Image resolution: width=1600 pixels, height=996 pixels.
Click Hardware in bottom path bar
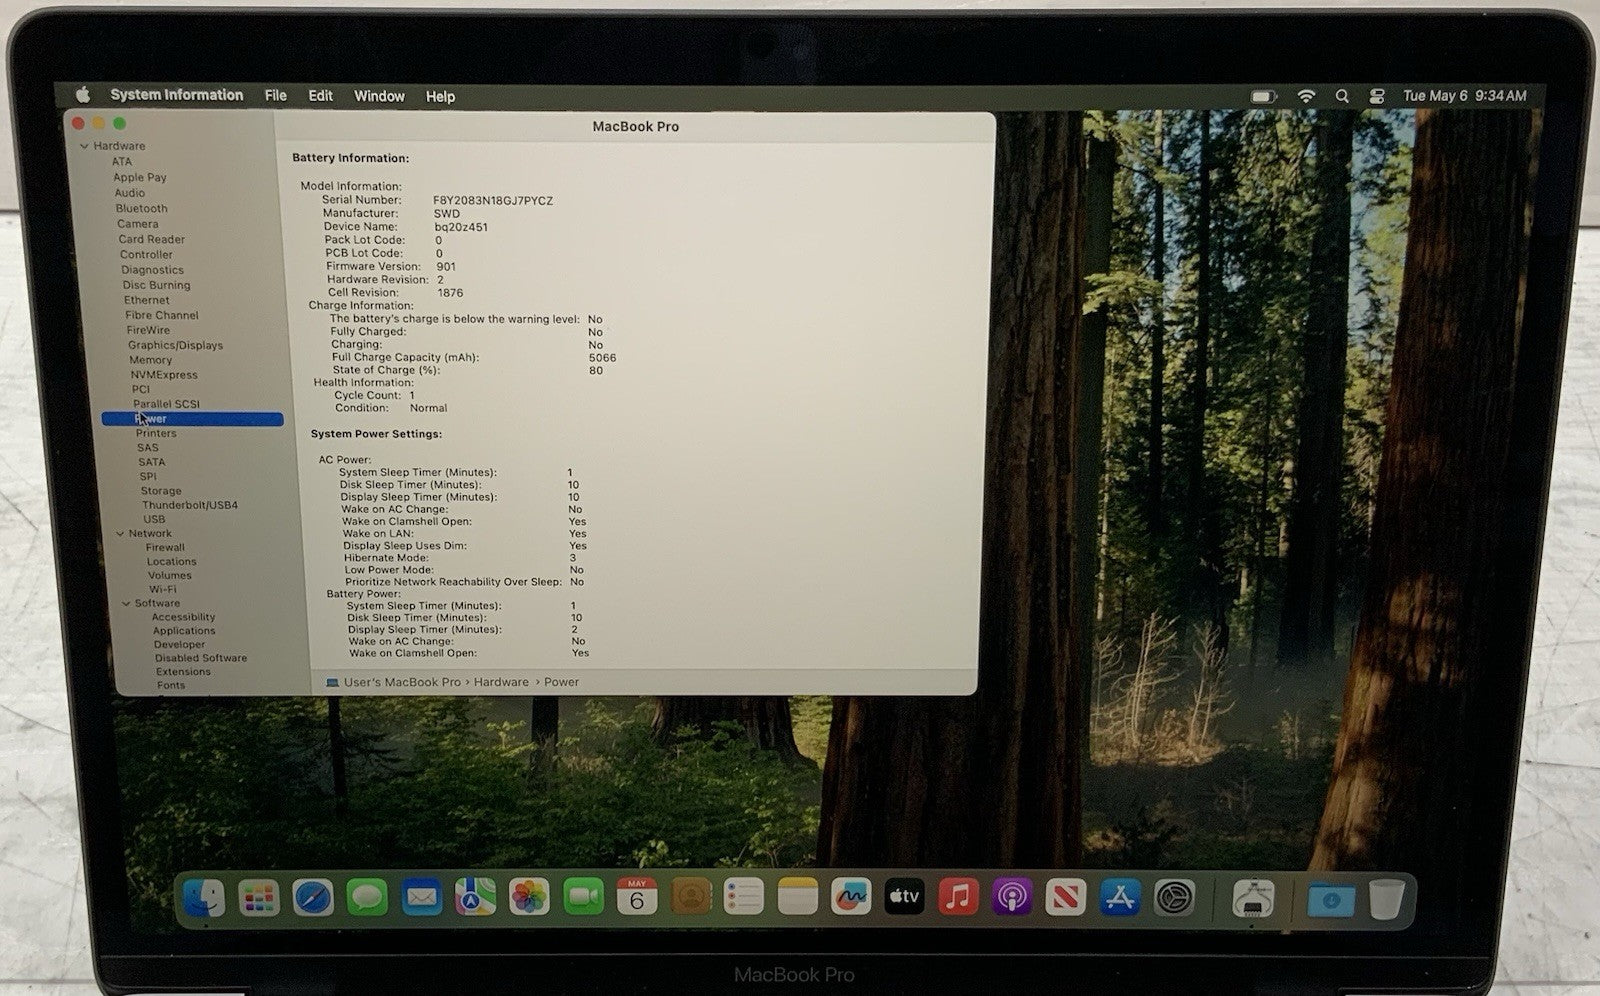(501, 682)
